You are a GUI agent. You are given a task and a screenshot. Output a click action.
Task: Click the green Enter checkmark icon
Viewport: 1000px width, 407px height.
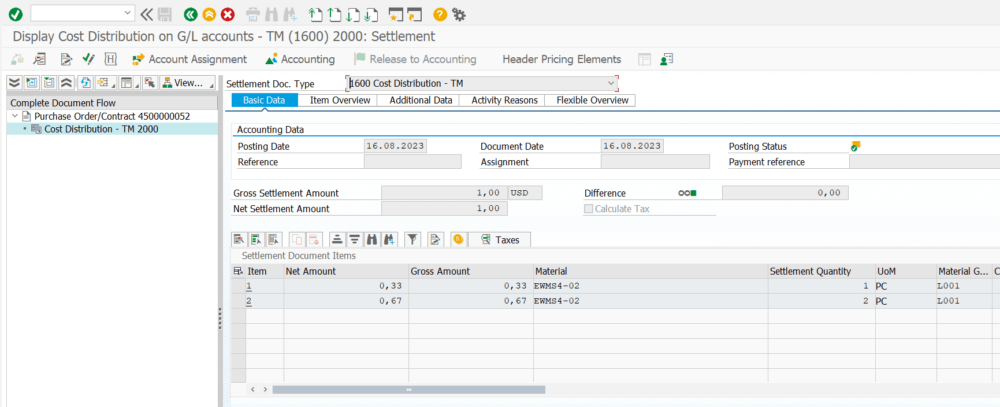click(16, 13)
